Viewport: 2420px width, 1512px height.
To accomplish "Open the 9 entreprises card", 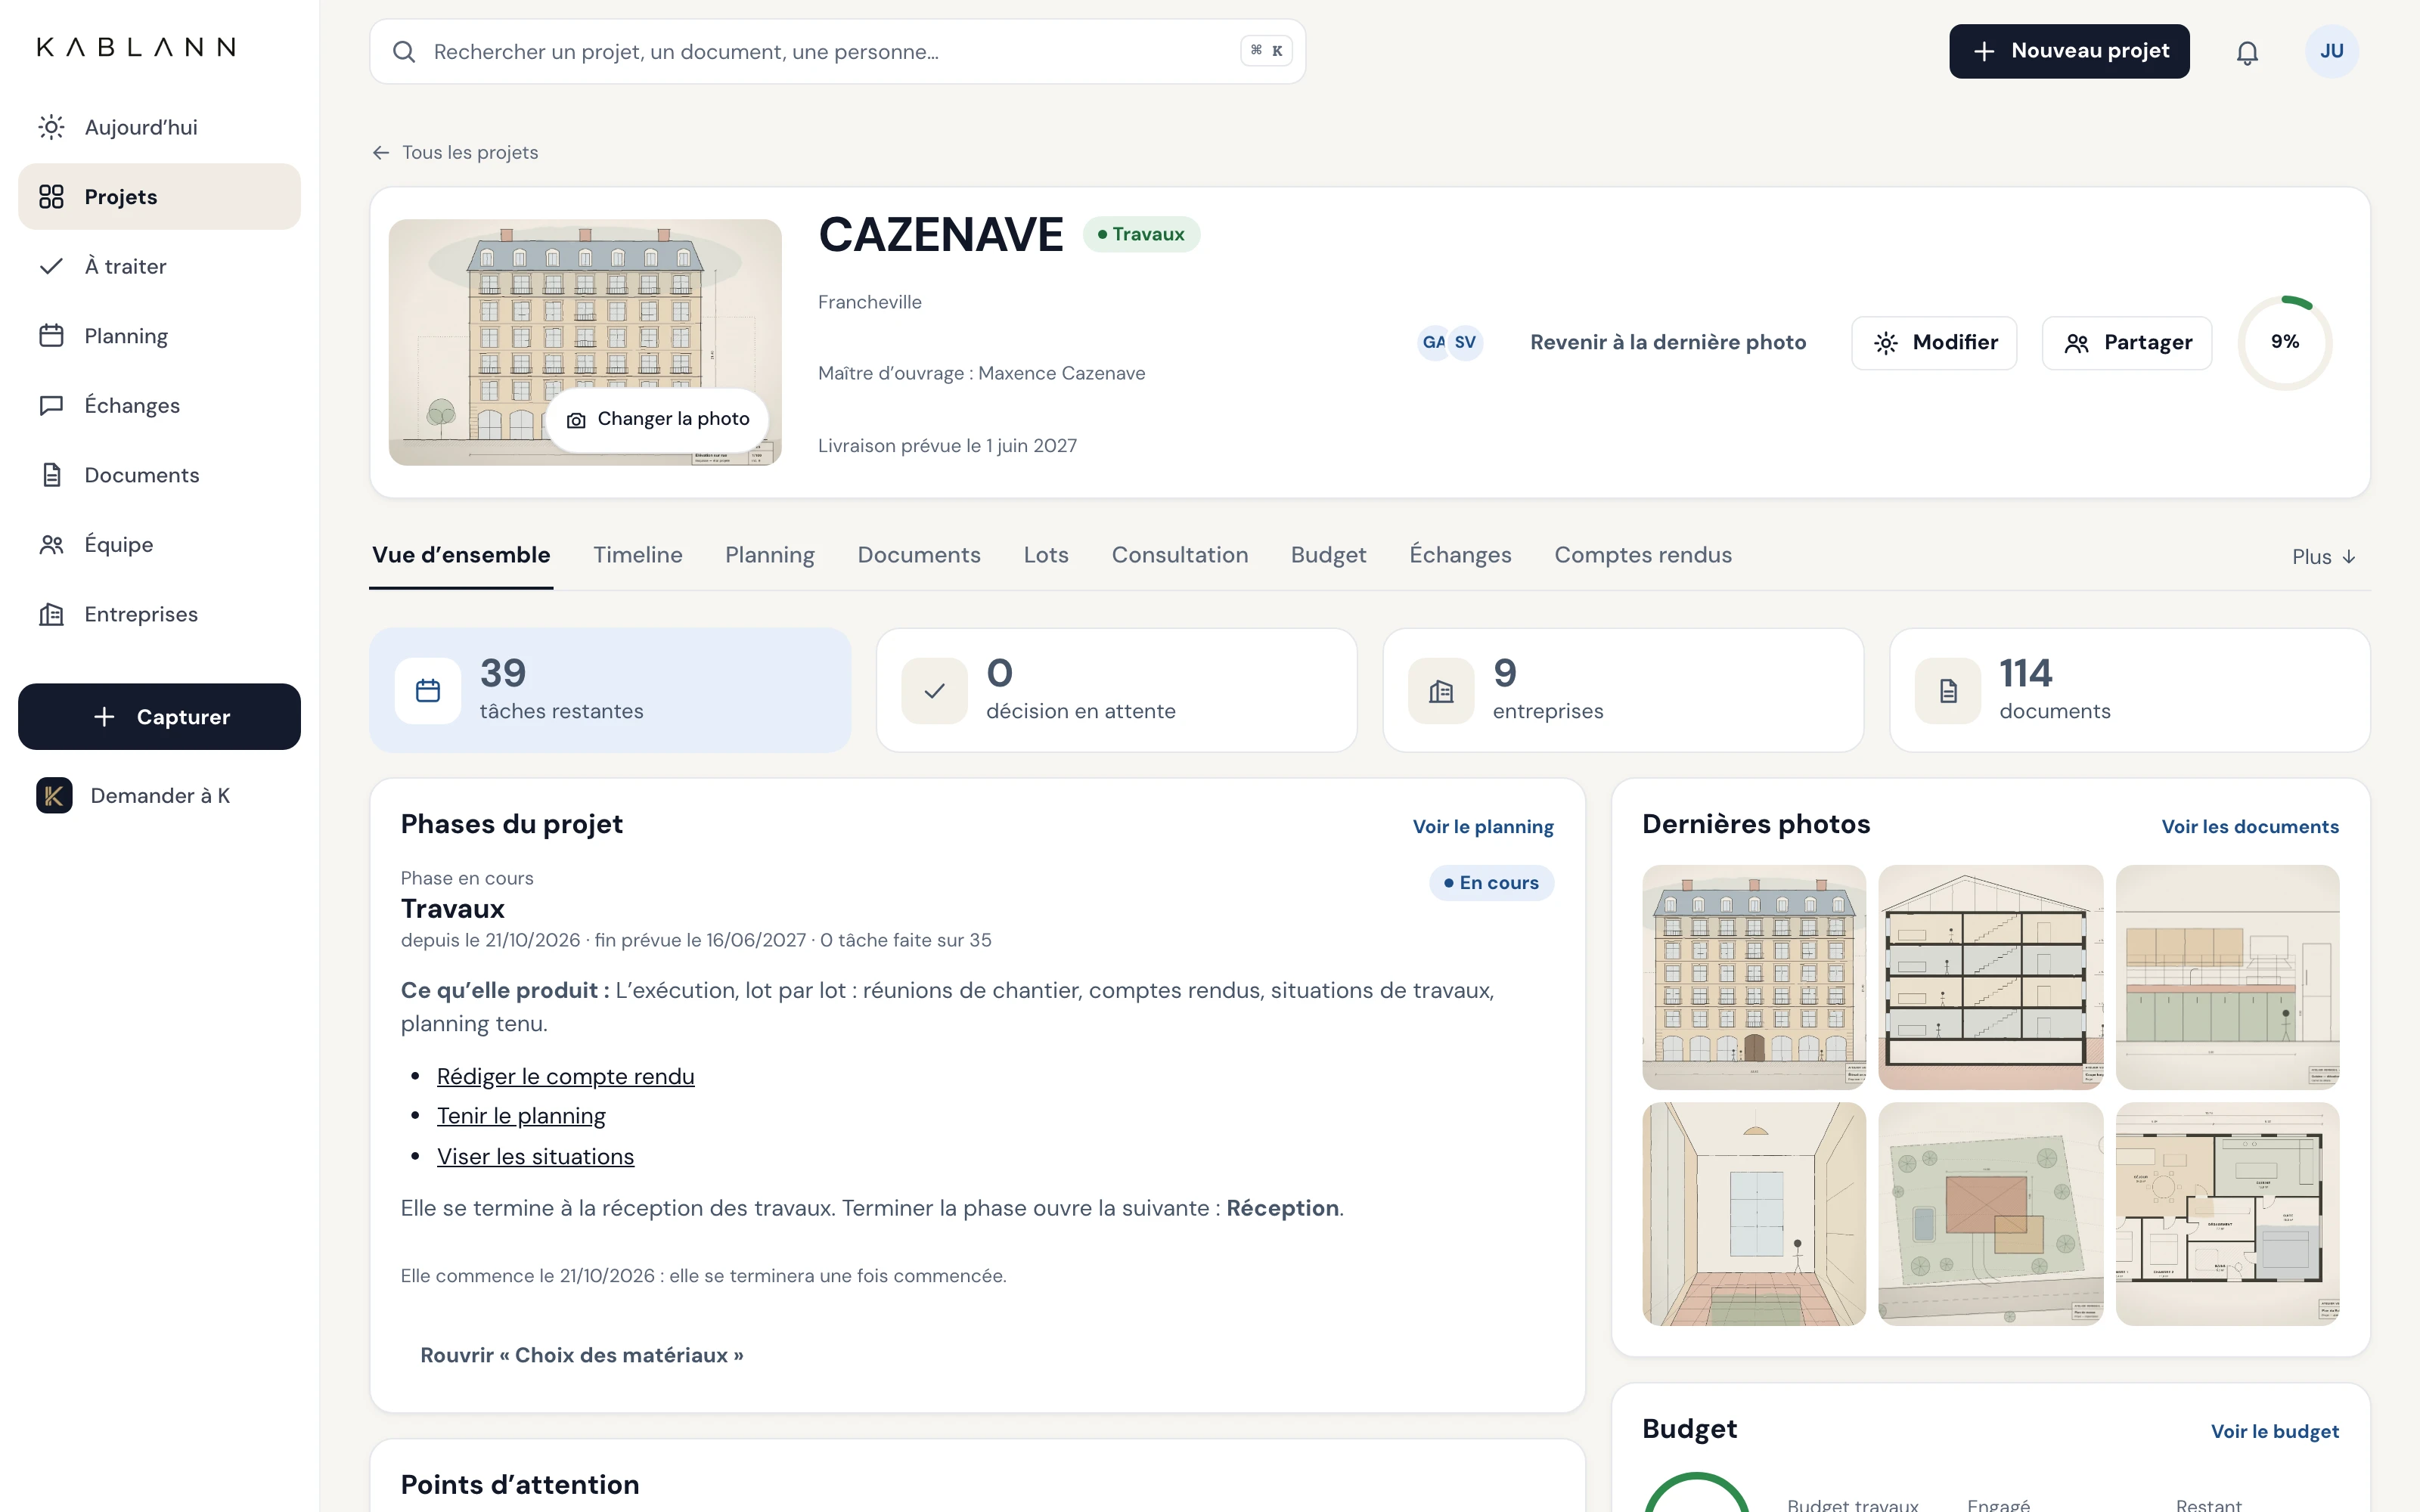I will (1623, 690).
